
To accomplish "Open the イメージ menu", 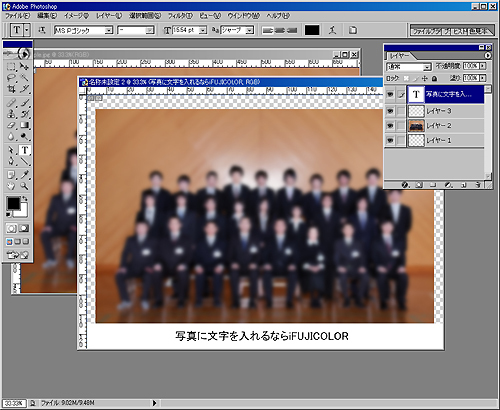I will [x=76, y=16].
